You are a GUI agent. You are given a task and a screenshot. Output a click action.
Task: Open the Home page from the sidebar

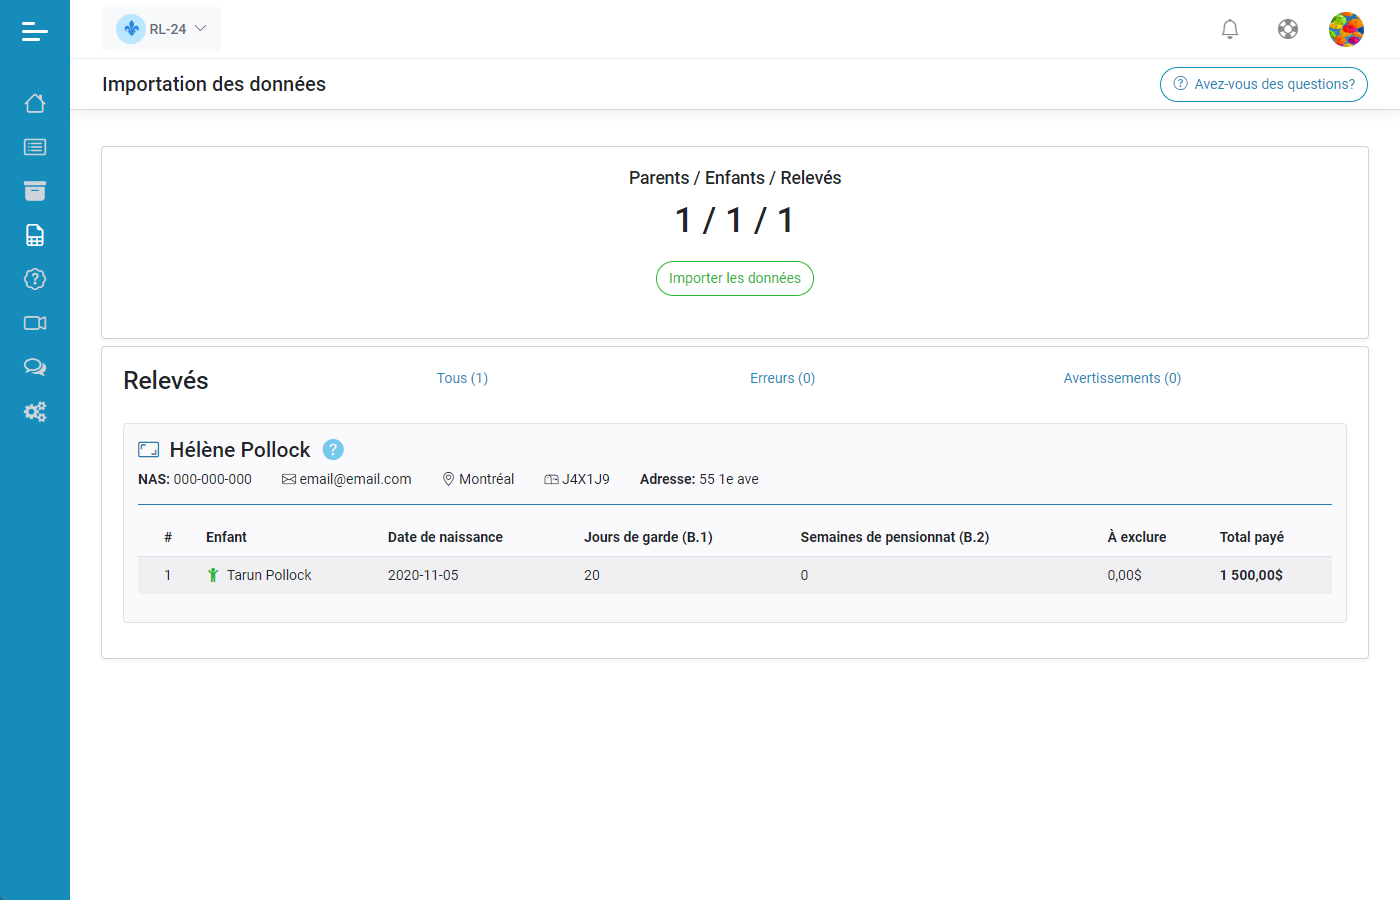tap(35, 103)
